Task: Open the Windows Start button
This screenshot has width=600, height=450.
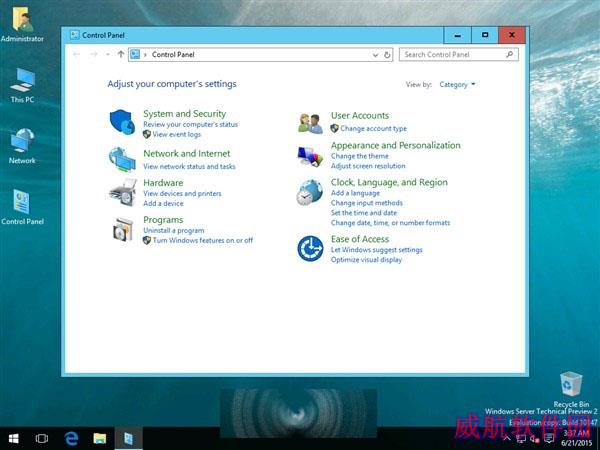Action: [x=14, y=439]
